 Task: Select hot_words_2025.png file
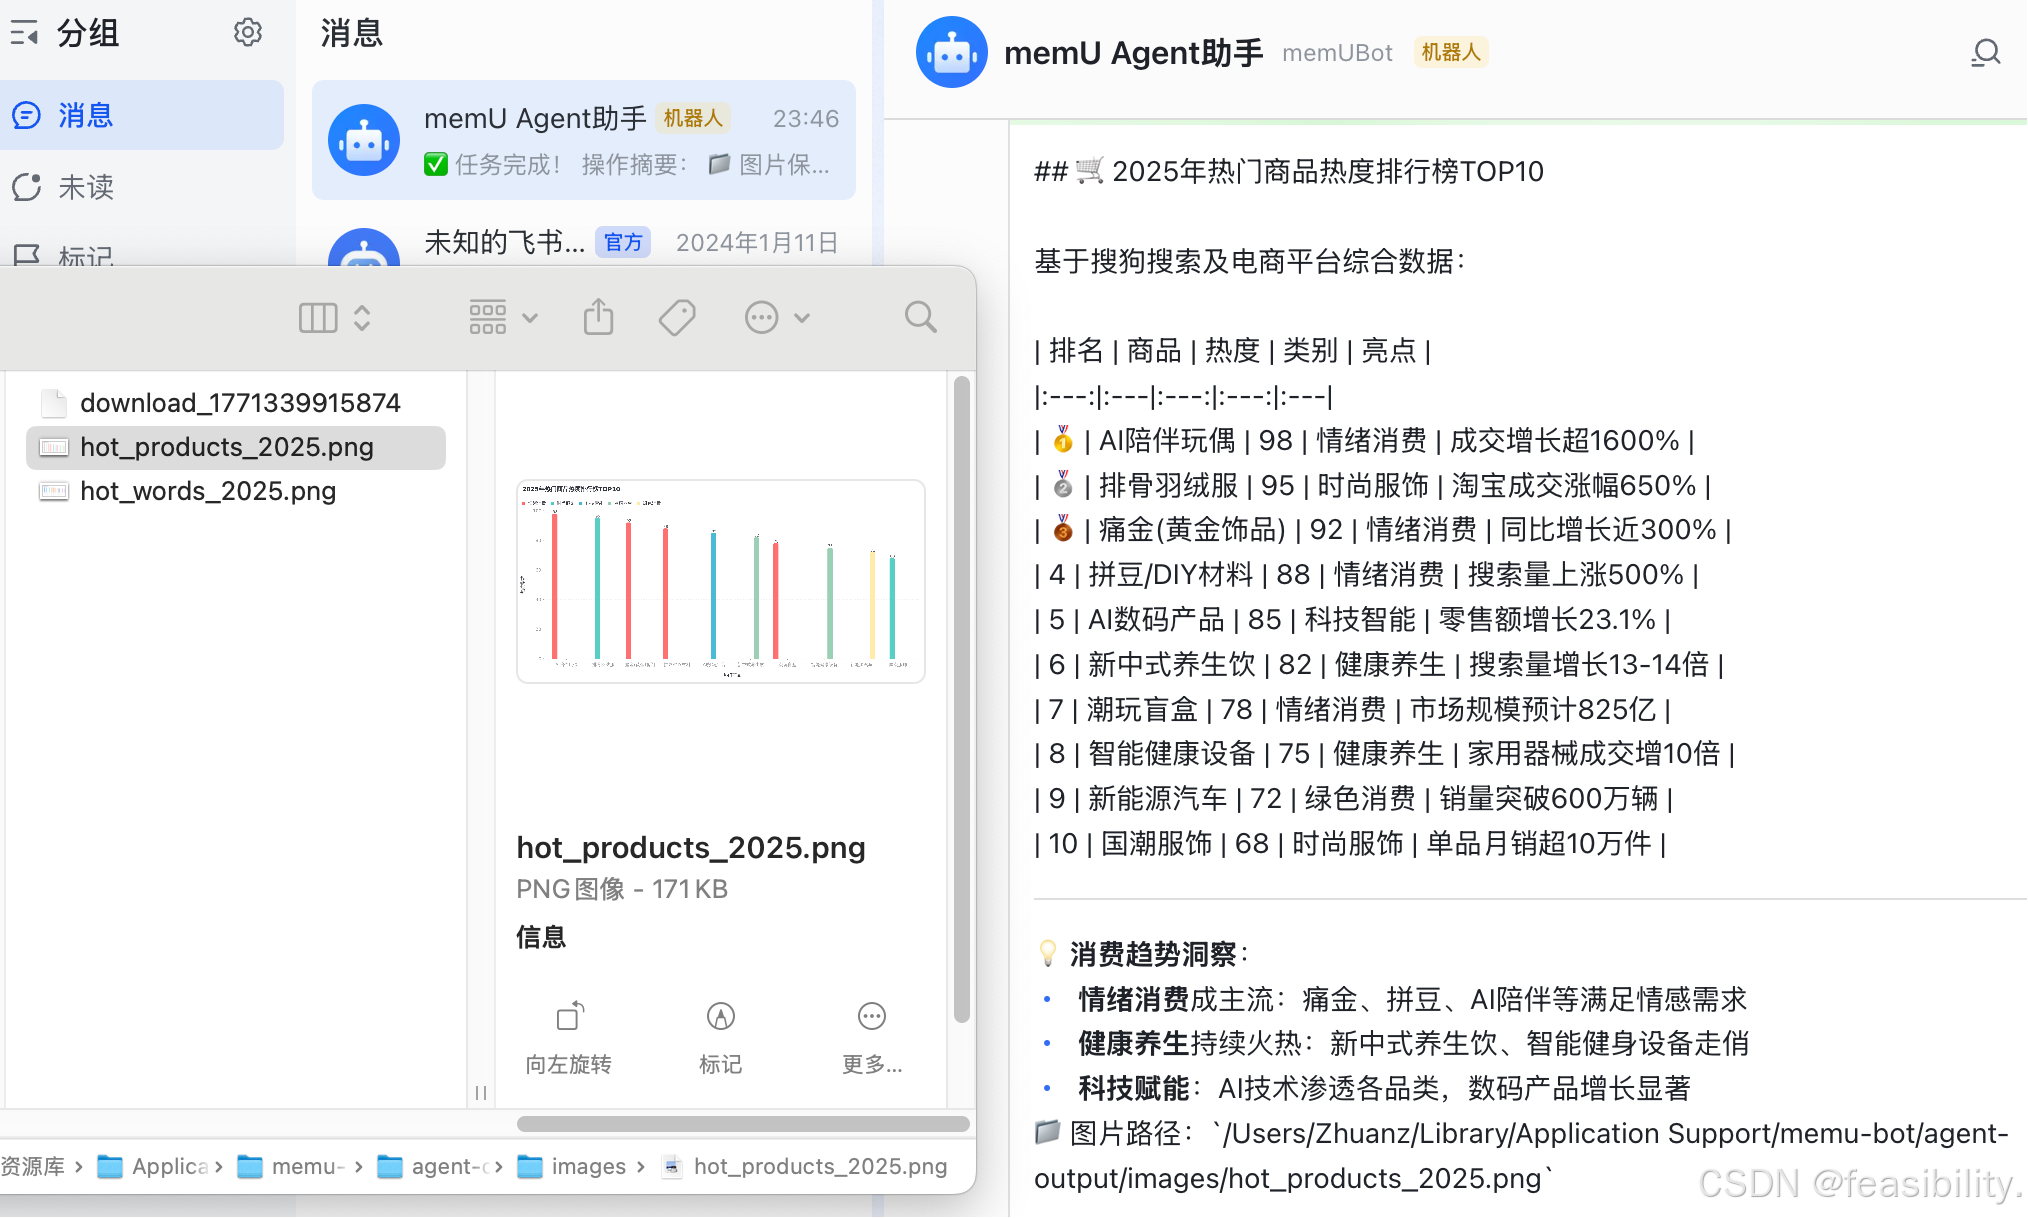[208, 491]
